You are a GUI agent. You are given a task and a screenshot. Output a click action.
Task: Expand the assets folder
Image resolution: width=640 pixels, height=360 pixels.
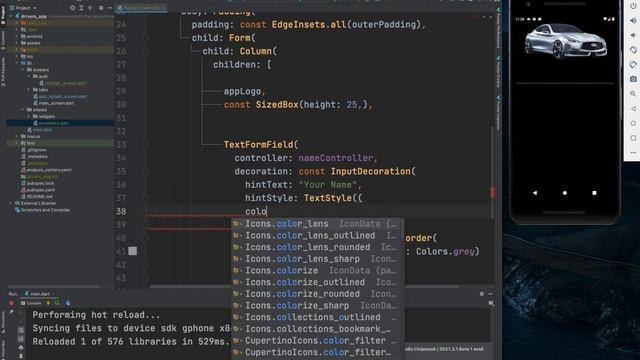[17, 43]
